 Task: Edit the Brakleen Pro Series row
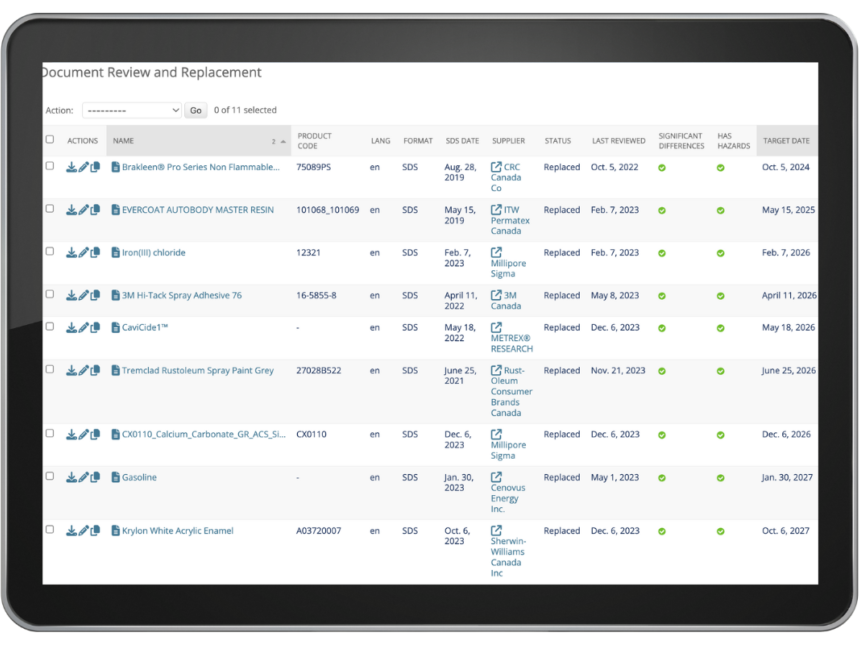pyautogui.click(x=83, y=167)
